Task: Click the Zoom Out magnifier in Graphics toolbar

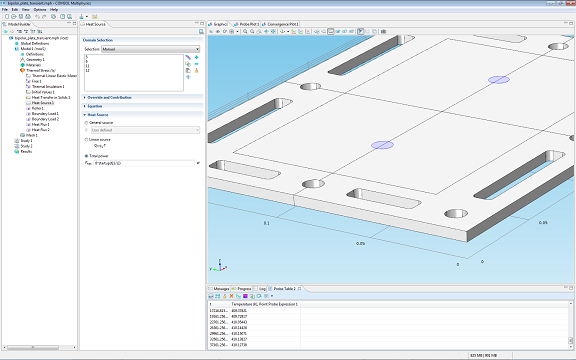Action: 252,32
